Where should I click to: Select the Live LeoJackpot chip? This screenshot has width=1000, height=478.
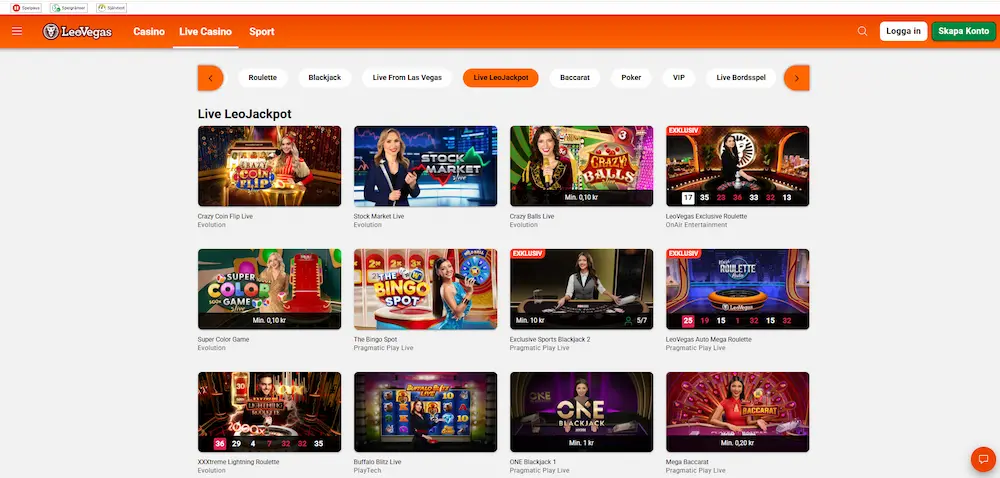tap(501, 78)
